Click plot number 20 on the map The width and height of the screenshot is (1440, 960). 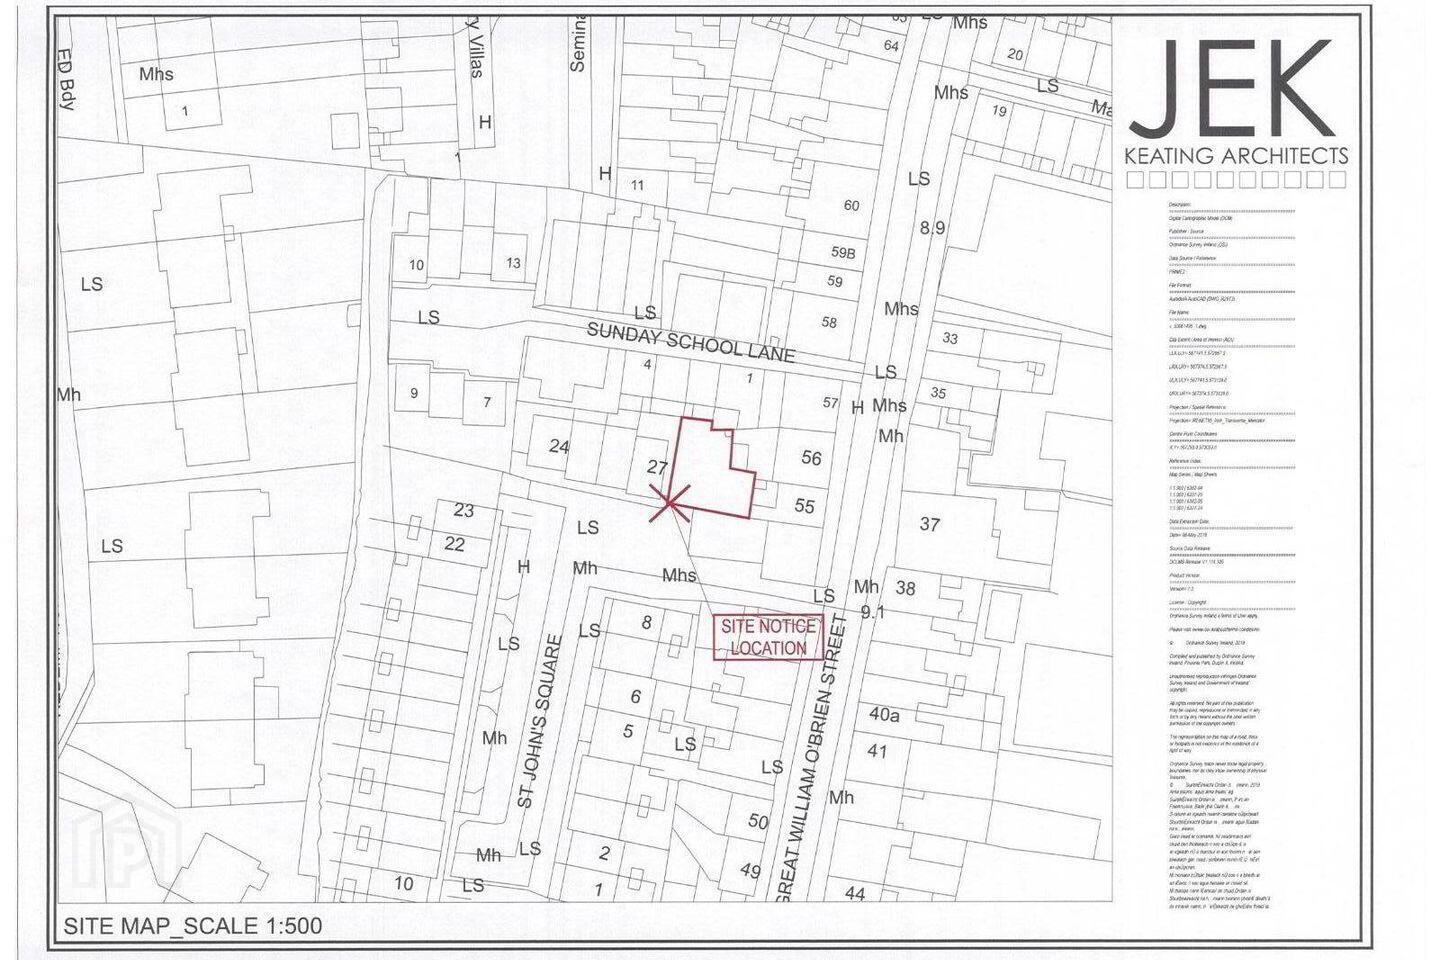1015,54
